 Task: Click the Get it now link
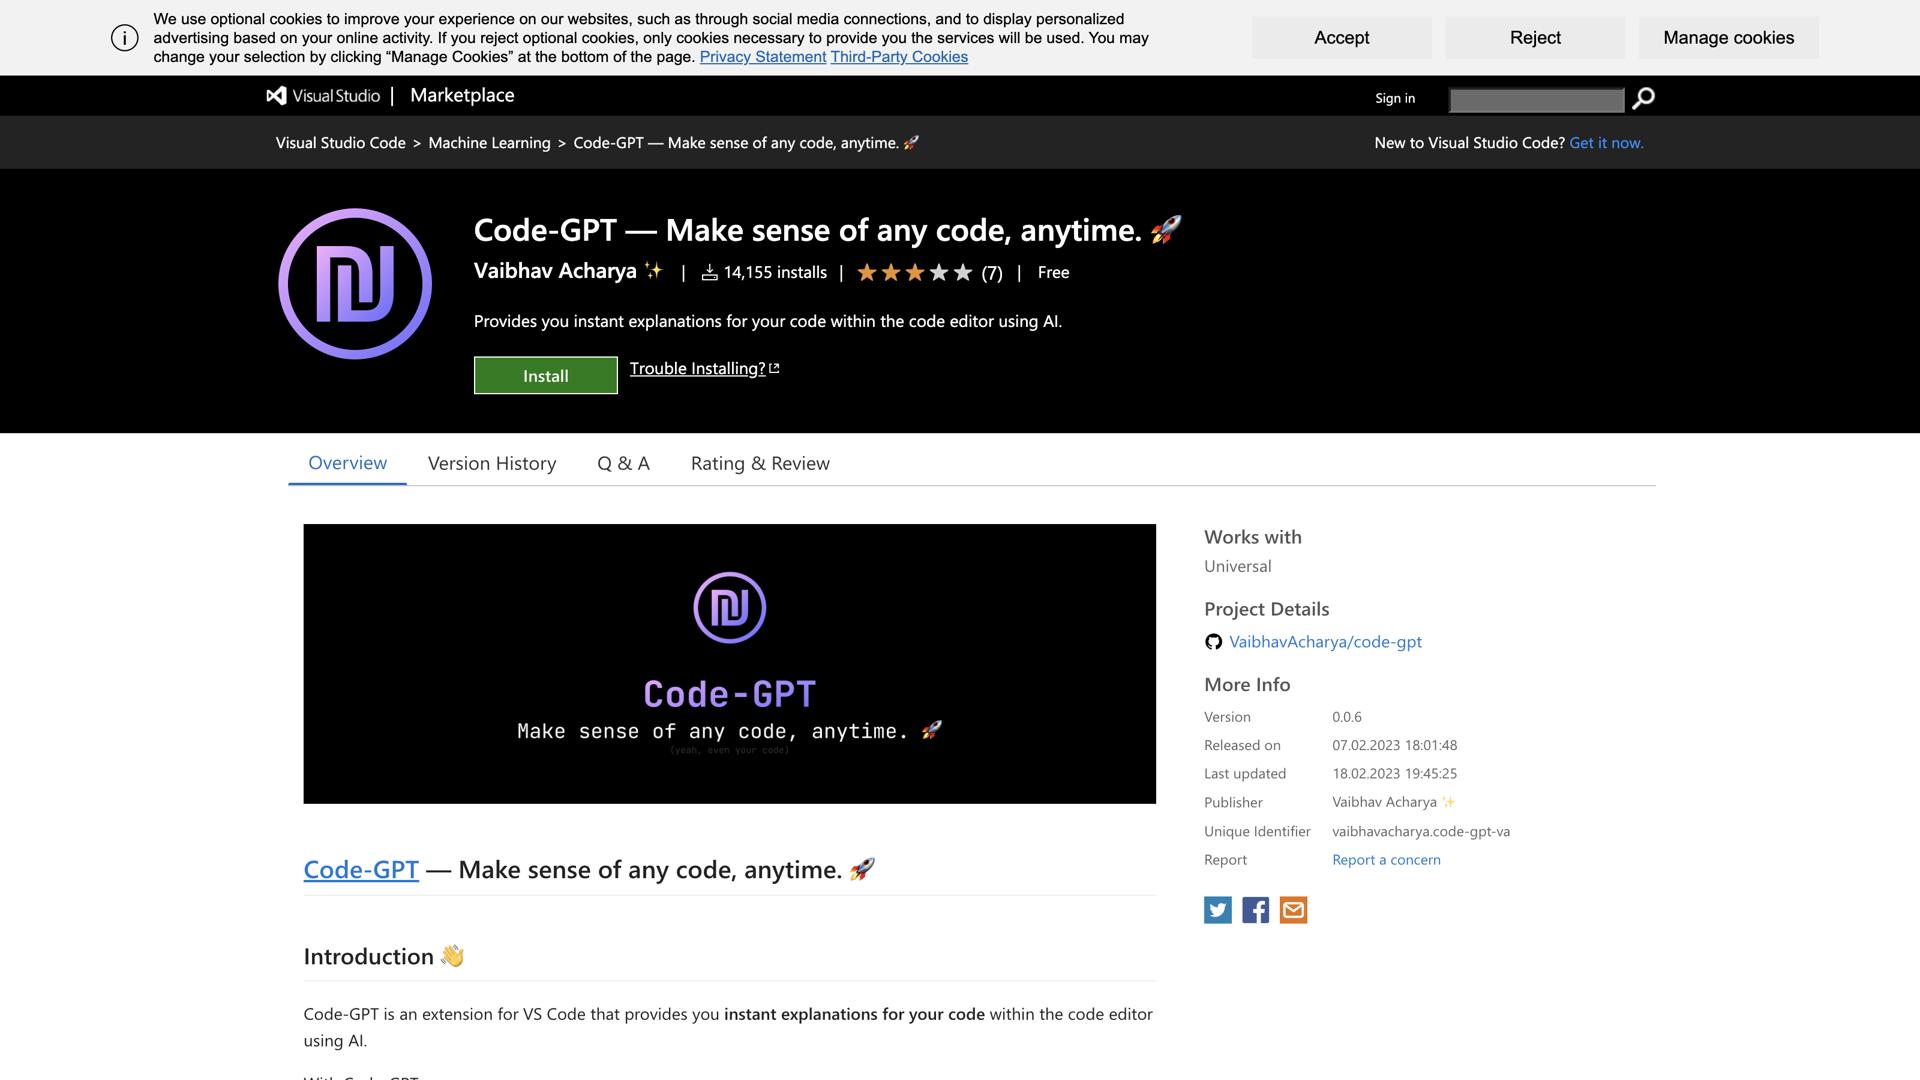point(1606,142)
